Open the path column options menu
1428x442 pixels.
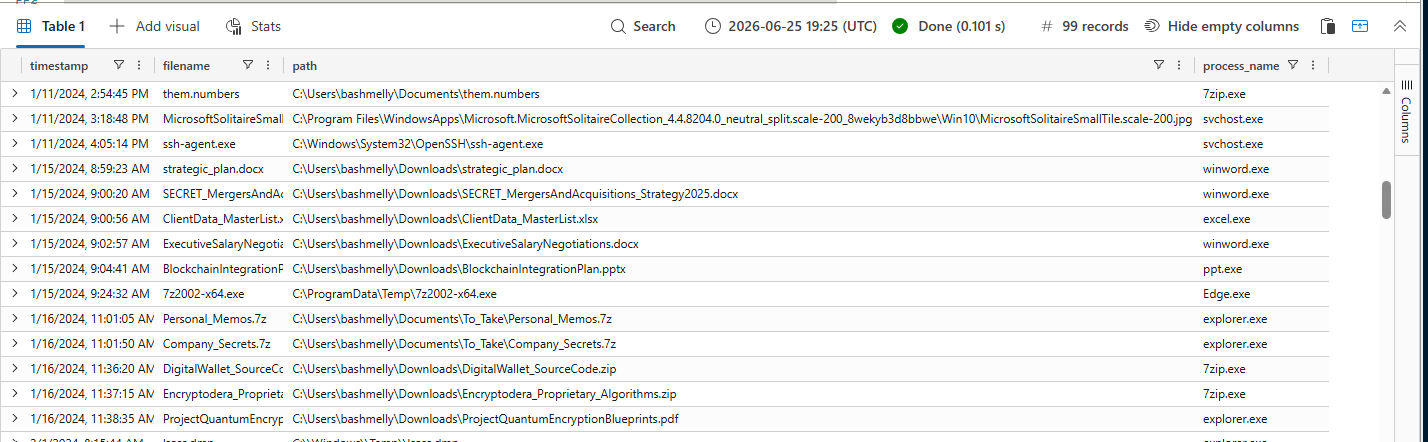[x=1179, y=65]
